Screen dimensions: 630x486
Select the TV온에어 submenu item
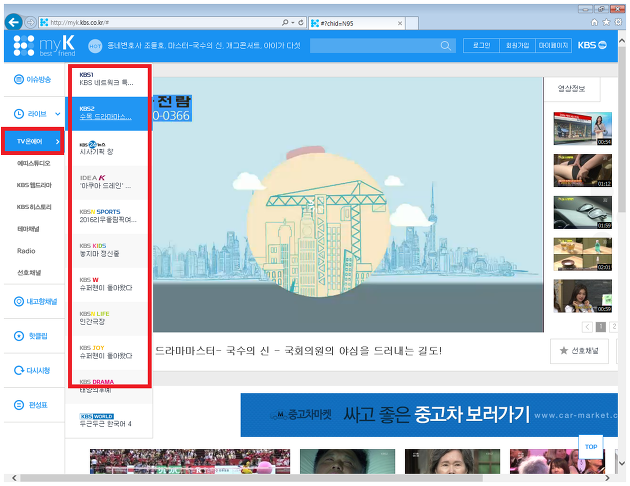[x=33, y=141]
